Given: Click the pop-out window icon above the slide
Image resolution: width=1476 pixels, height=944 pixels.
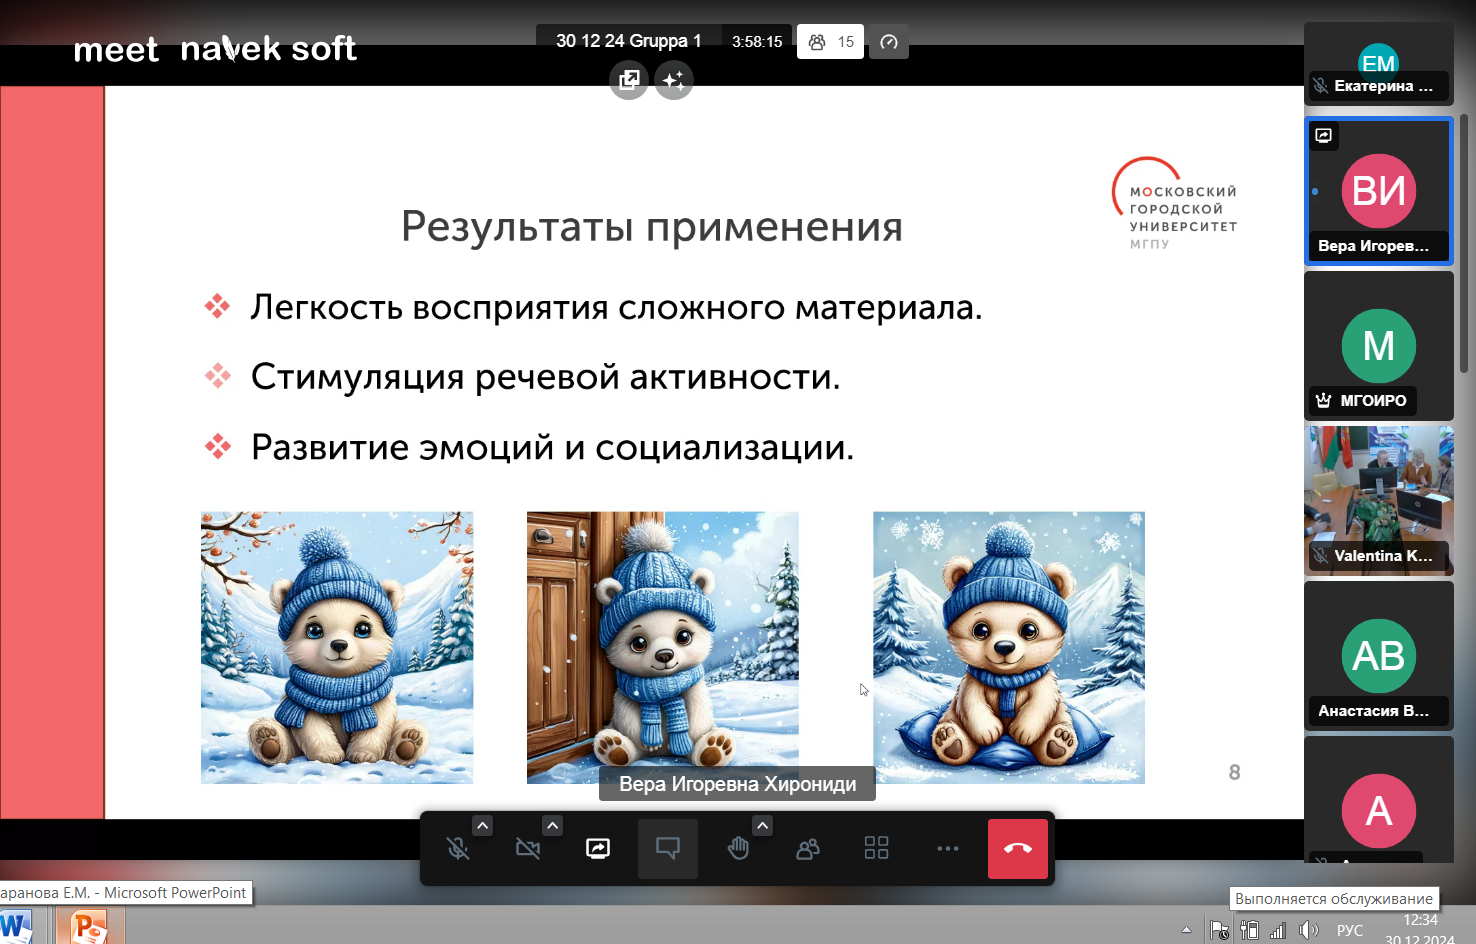Looking at the screenshot, I should pos(629,80).
